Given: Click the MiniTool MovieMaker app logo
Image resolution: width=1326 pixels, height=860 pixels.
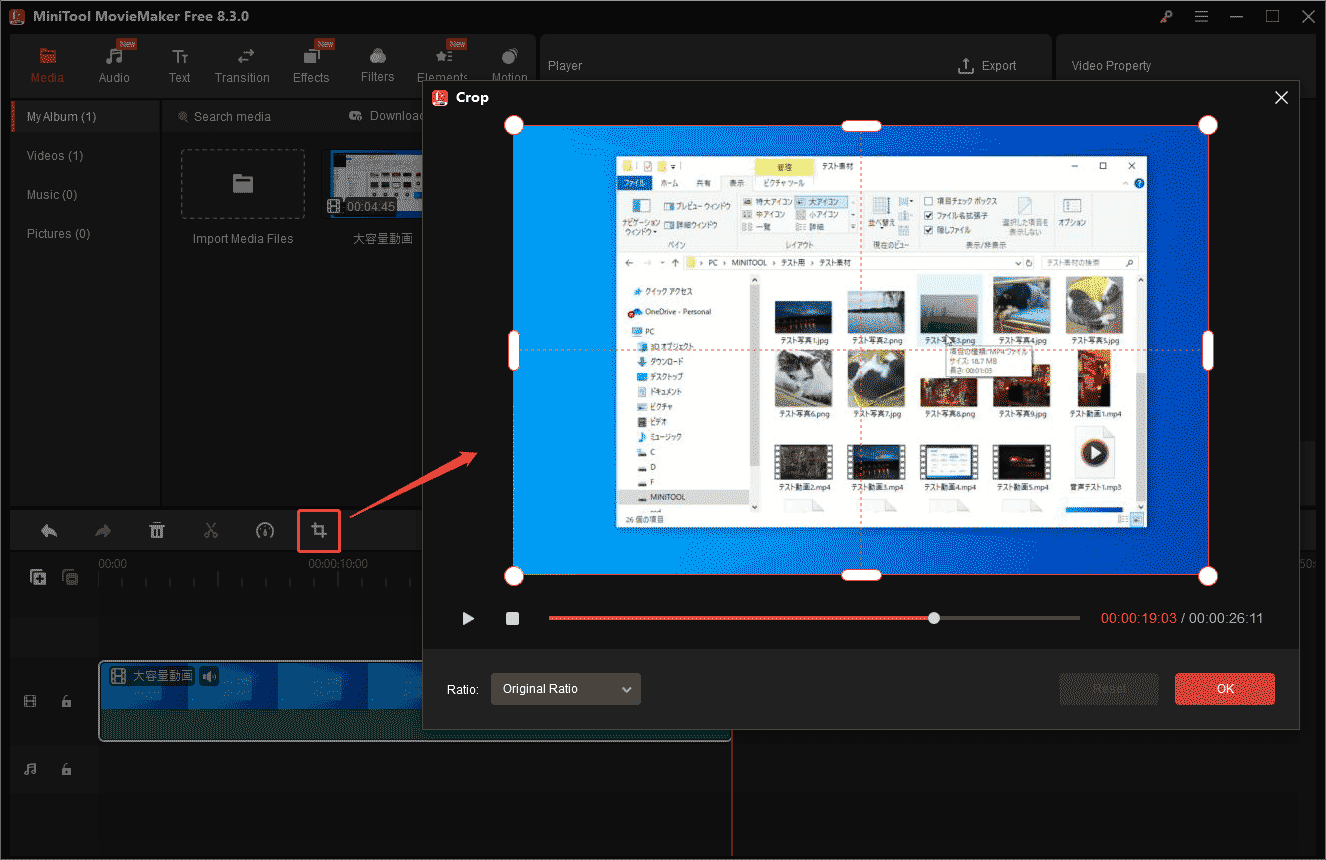Looking at the screenshot, I should pyautogui.click(x=17, y=17).
